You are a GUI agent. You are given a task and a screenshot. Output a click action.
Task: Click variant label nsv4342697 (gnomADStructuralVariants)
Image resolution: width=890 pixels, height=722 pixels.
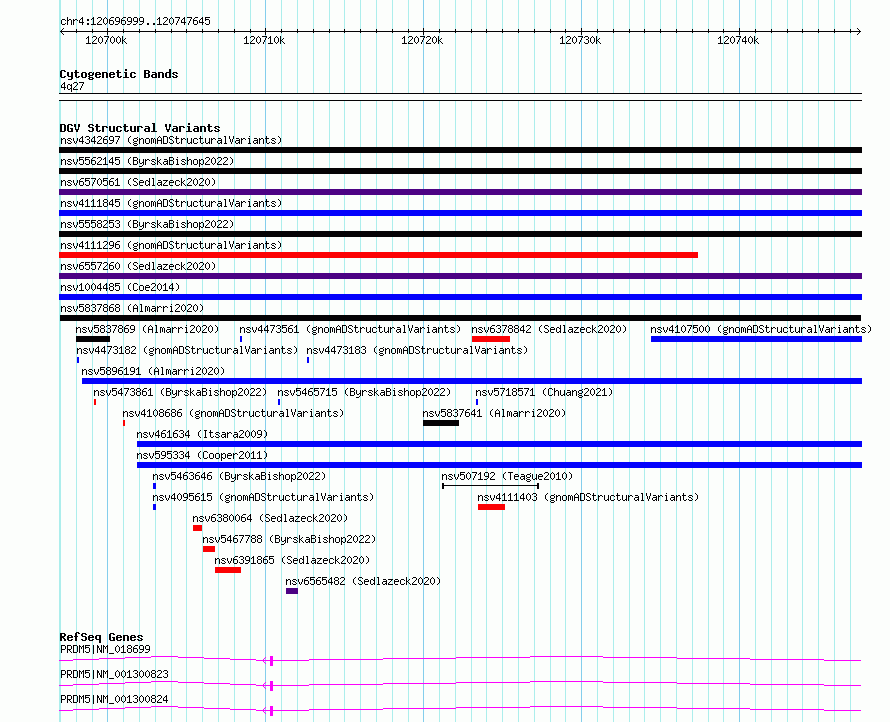point(171,140)
